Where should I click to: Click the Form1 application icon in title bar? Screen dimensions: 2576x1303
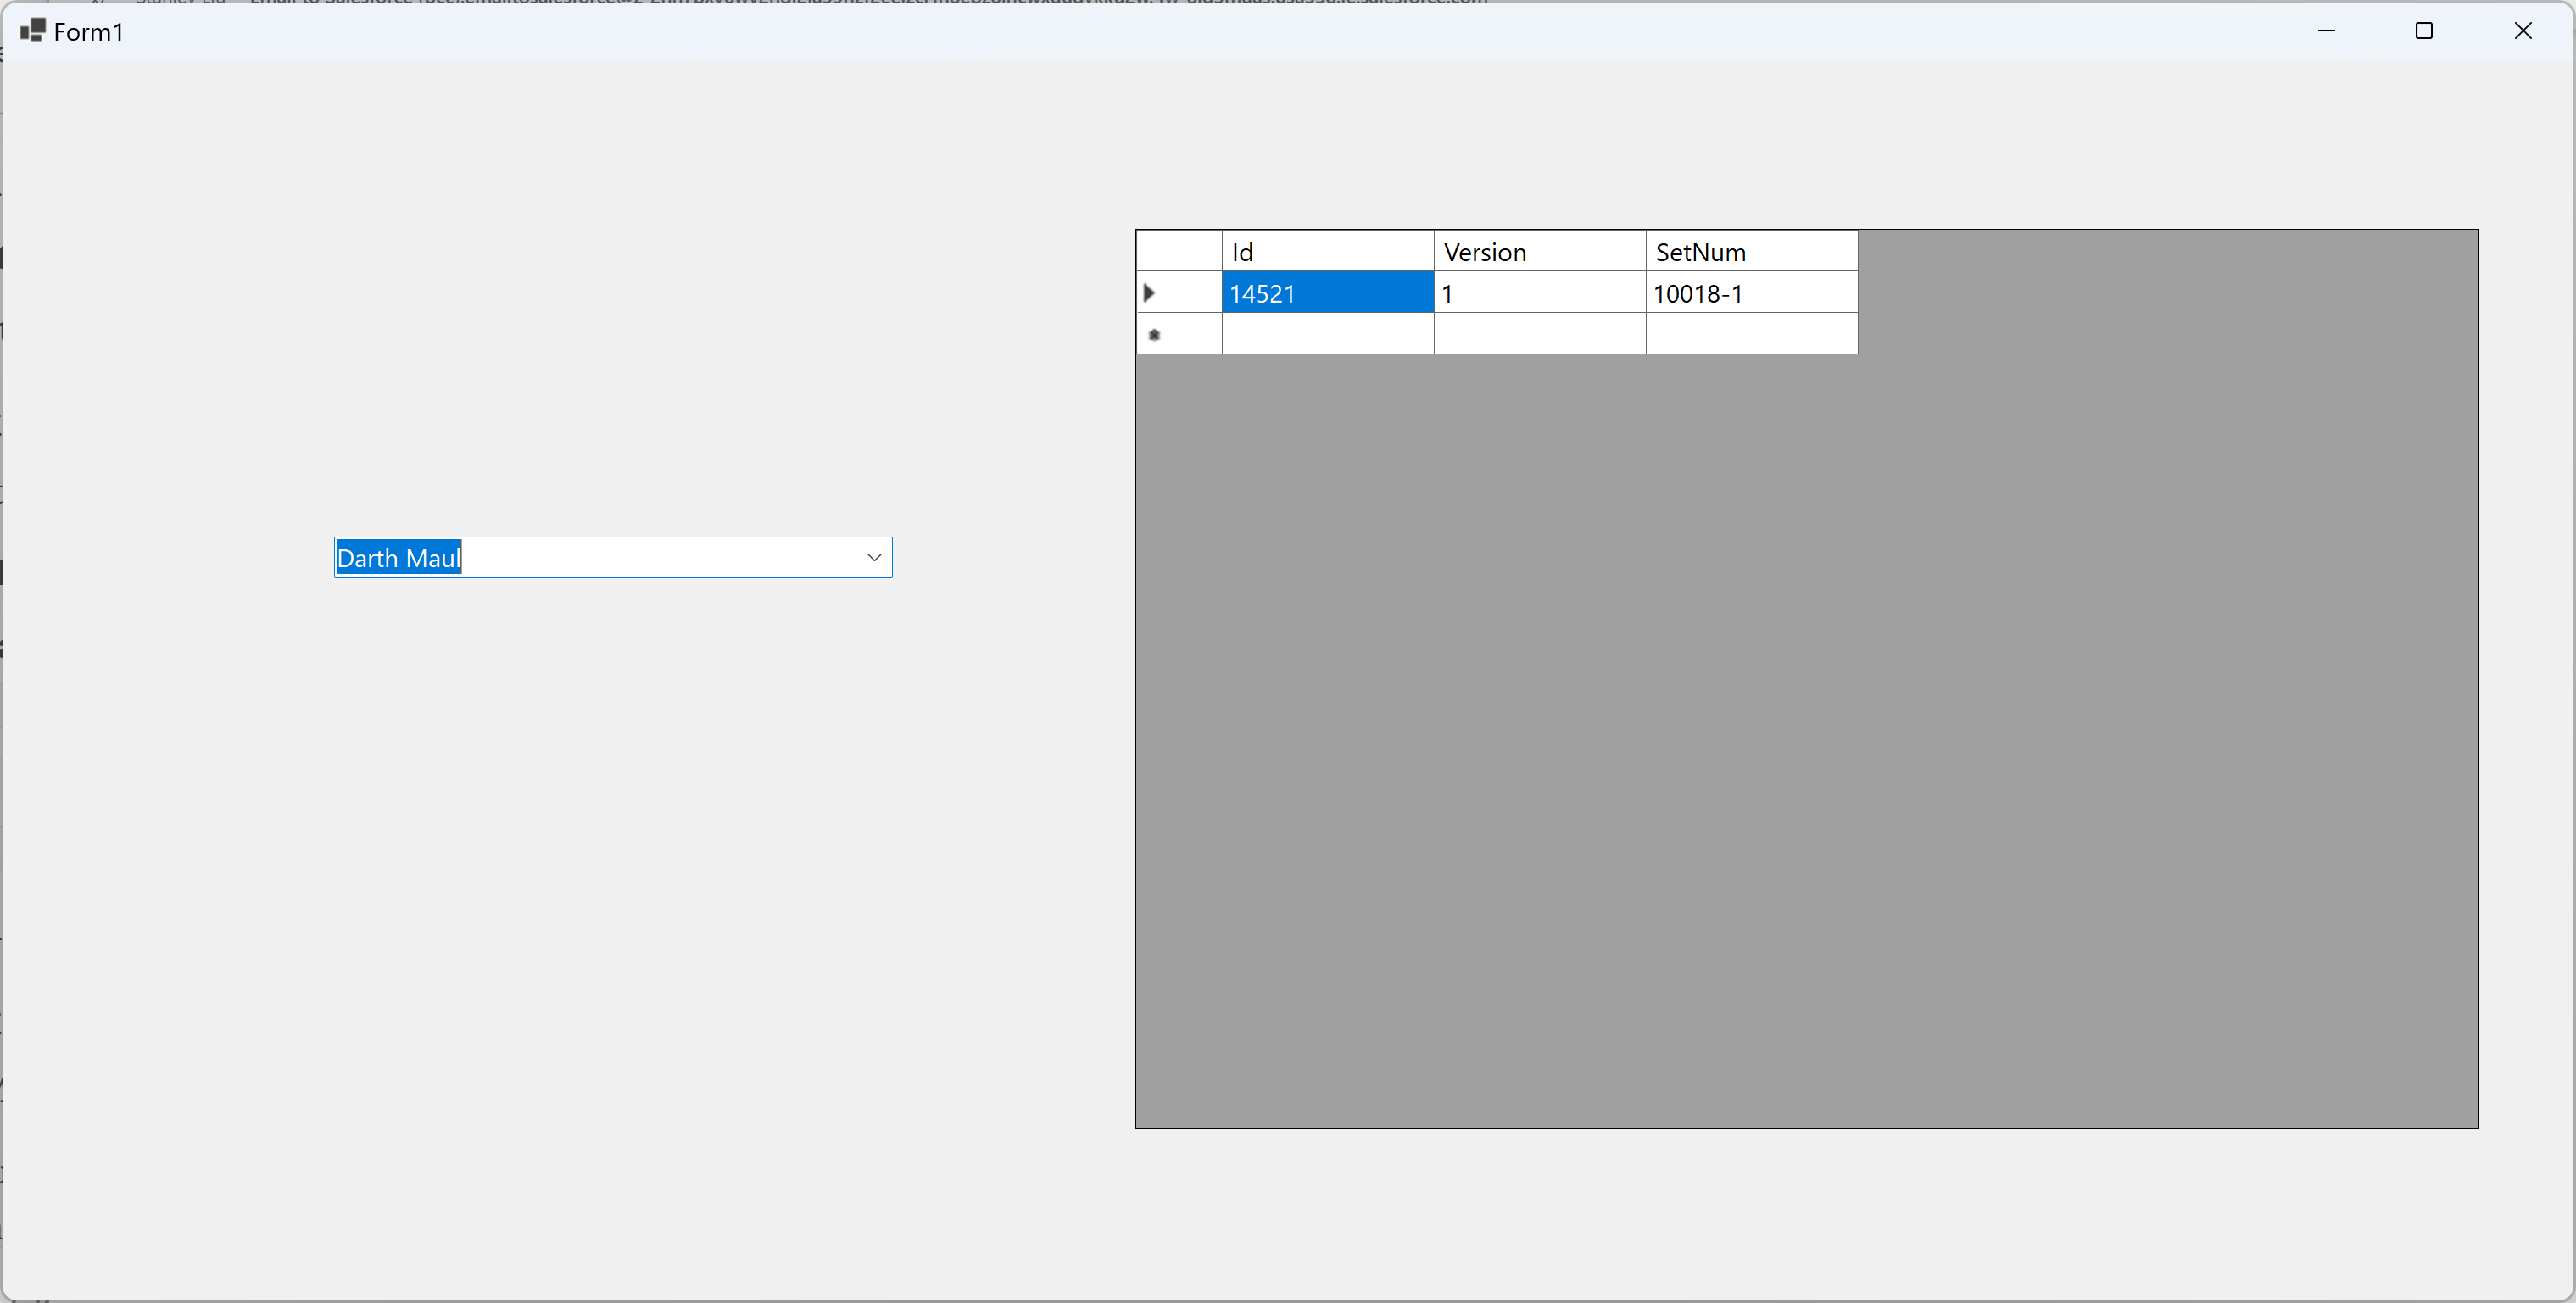(x=32, y=31)
